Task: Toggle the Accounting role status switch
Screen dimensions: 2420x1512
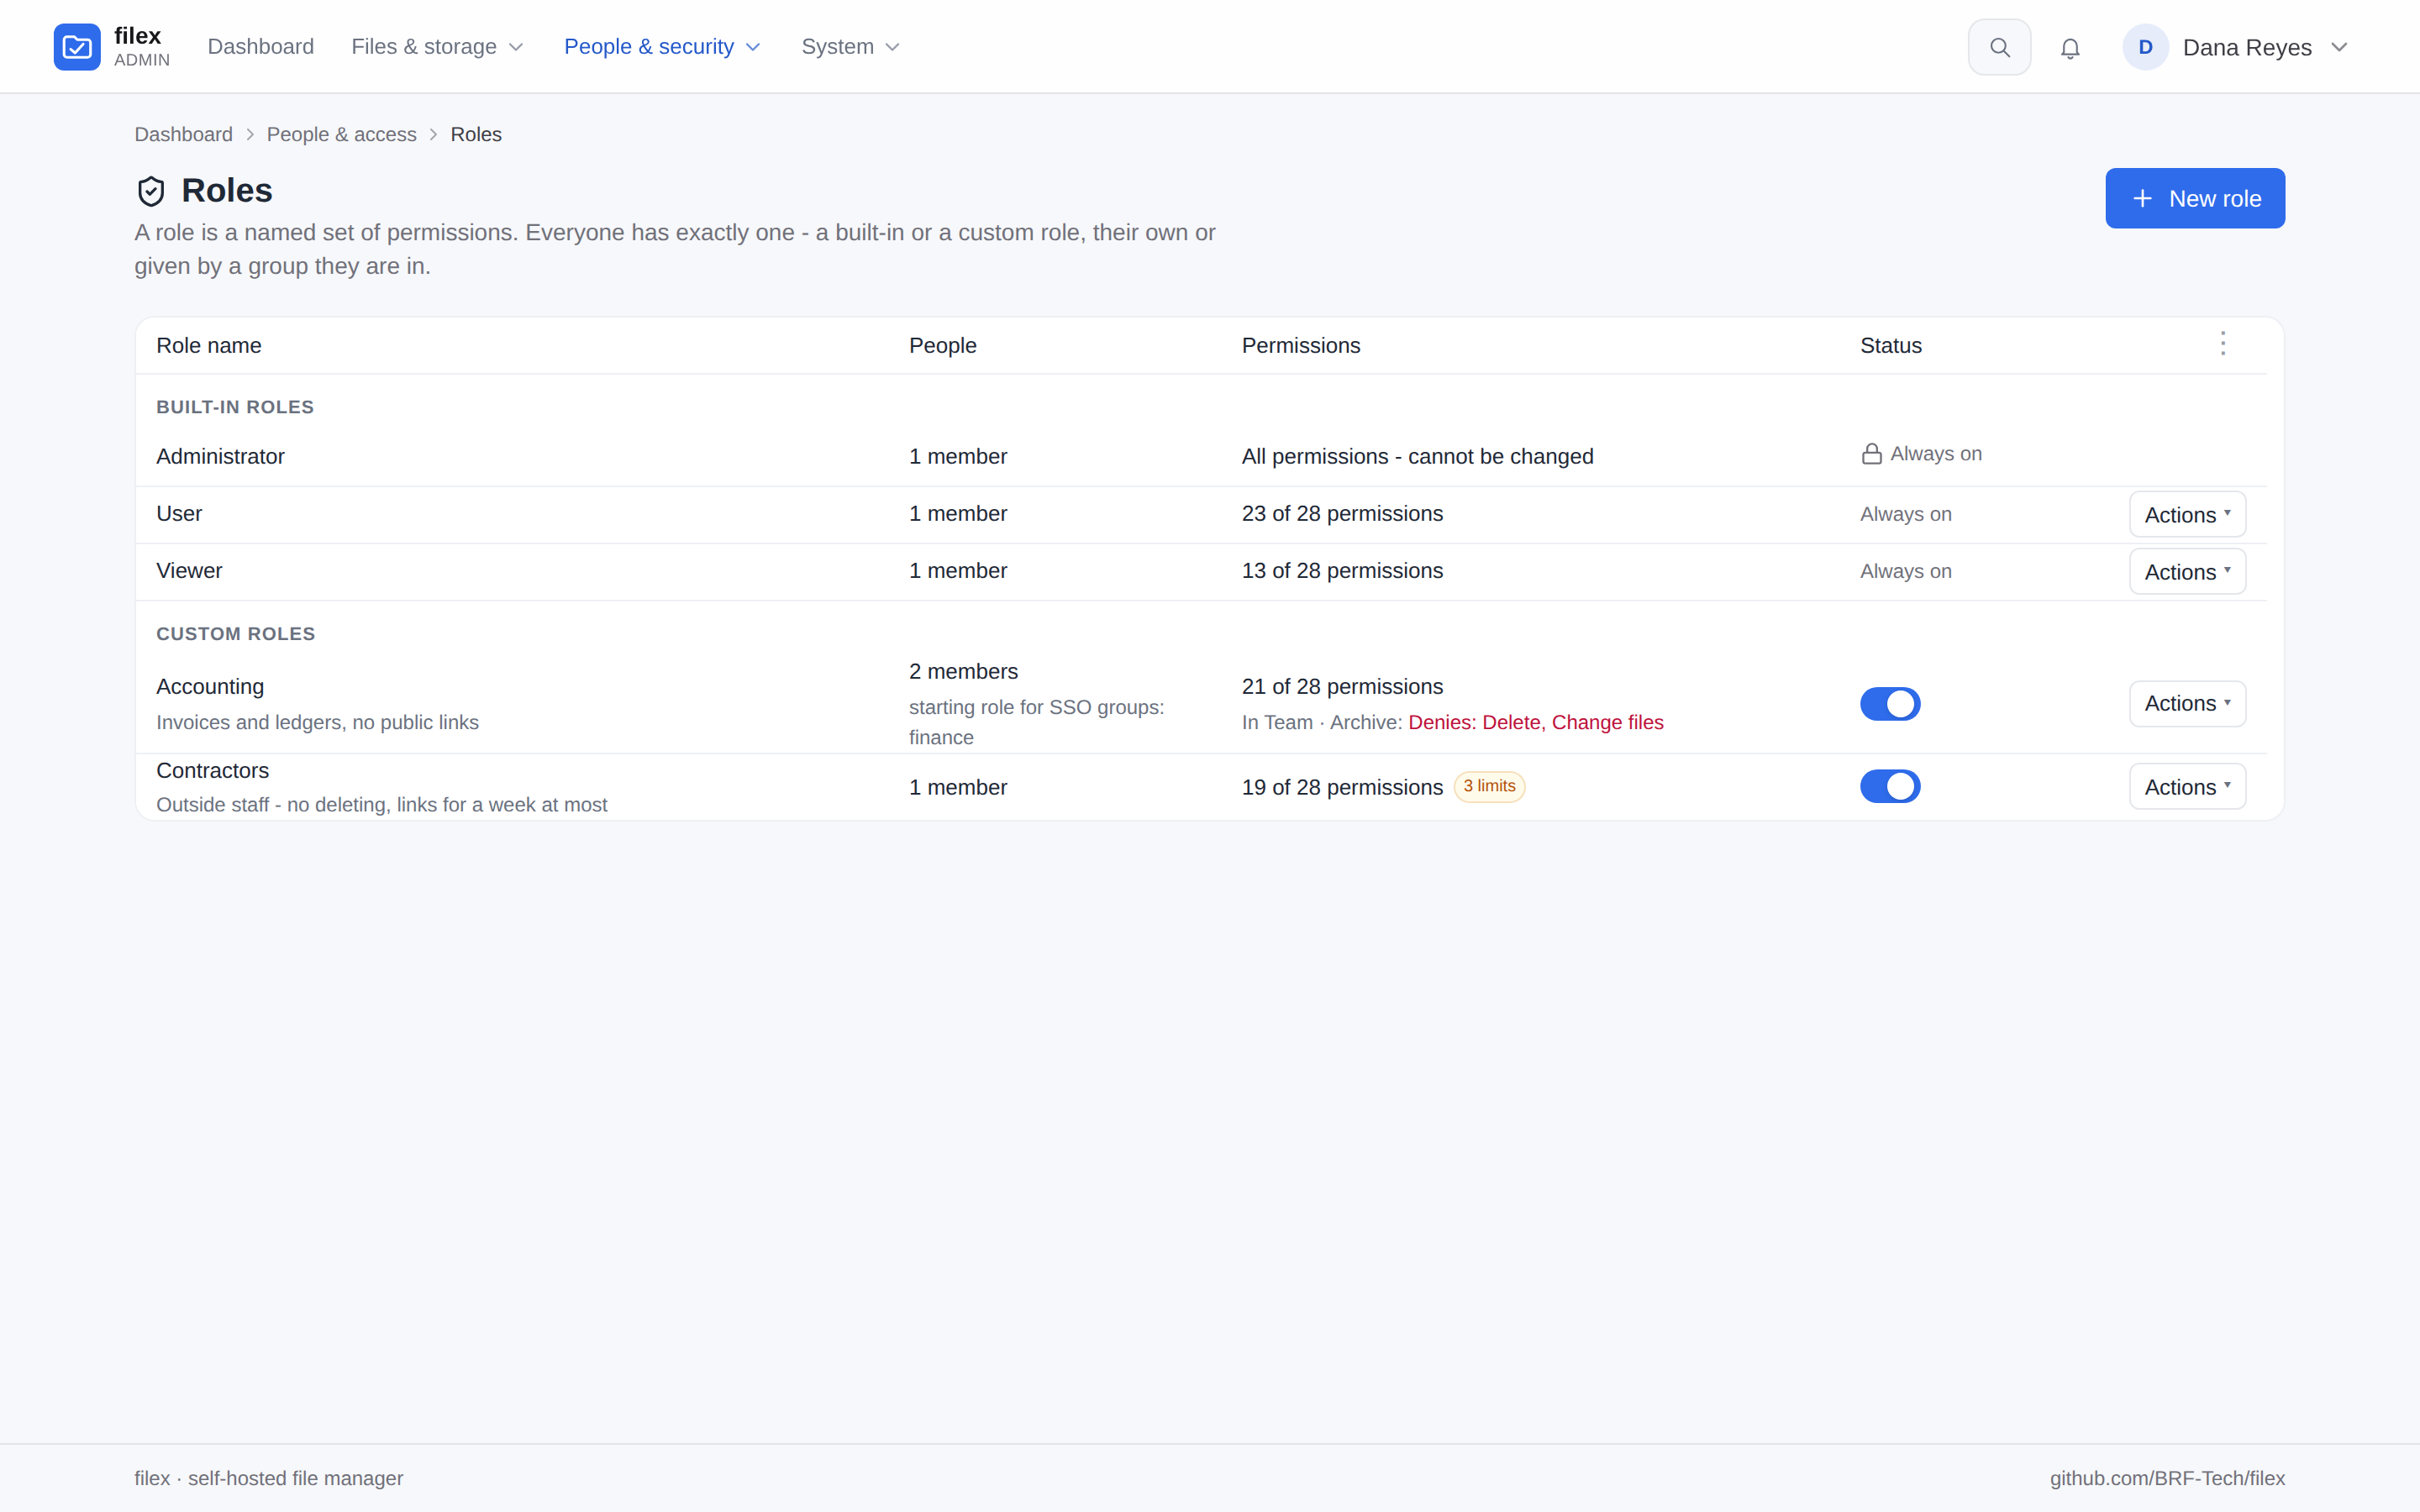Action: pyautogui.click(x=1890, y=704)
